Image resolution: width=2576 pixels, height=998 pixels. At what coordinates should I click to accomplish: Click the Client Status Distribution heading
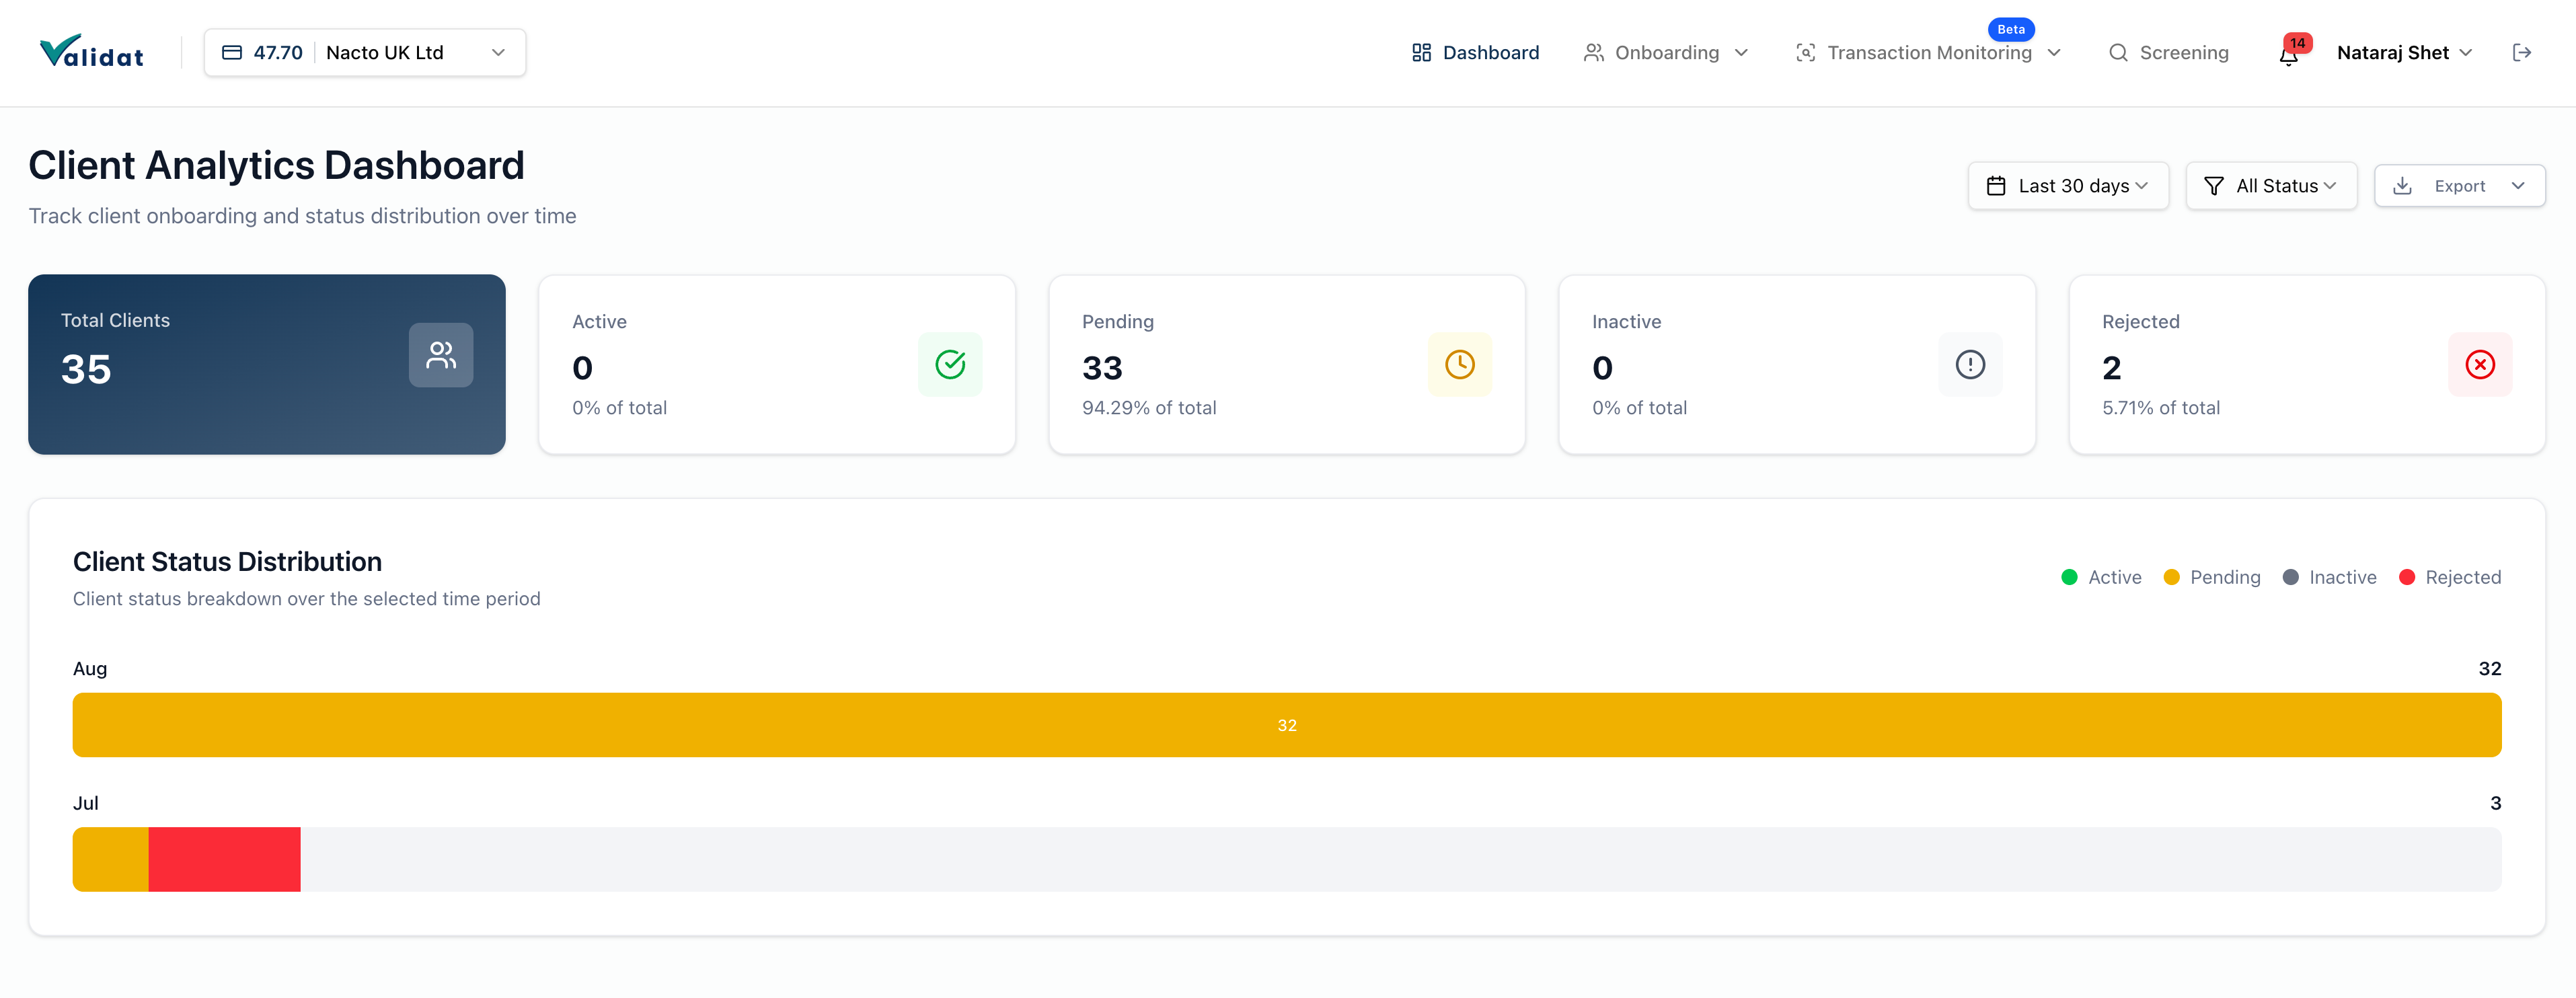point(227,562)
